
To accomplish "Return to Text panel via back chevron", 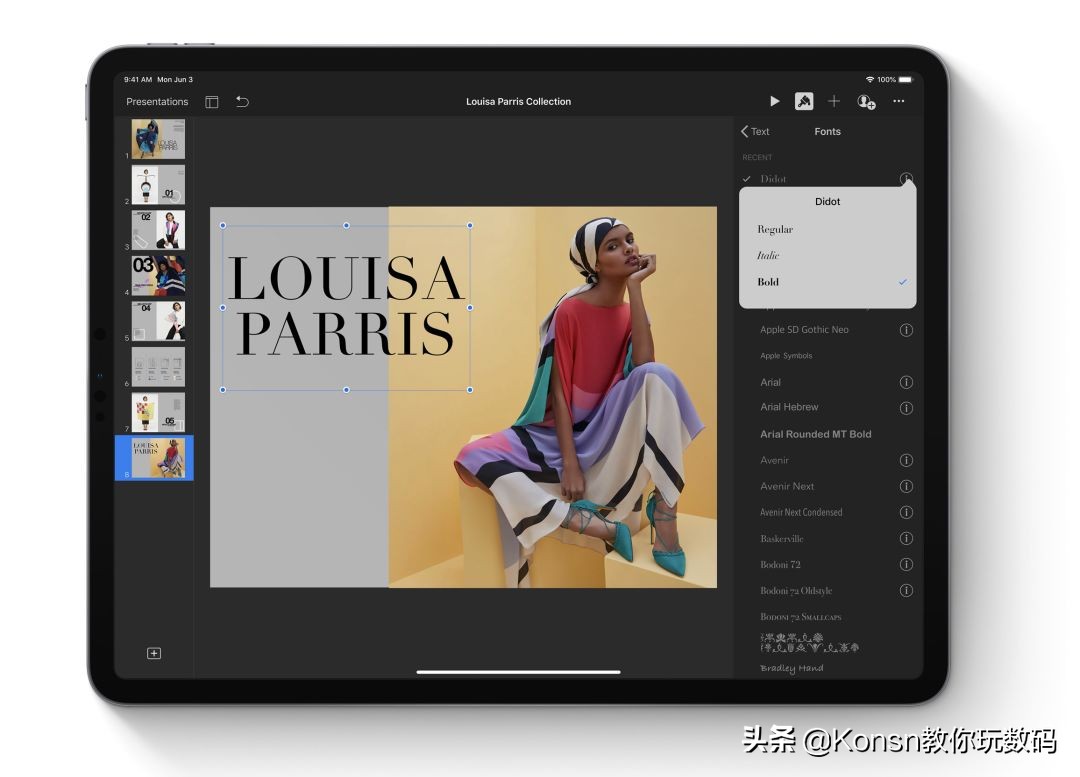I will [755, 131].
